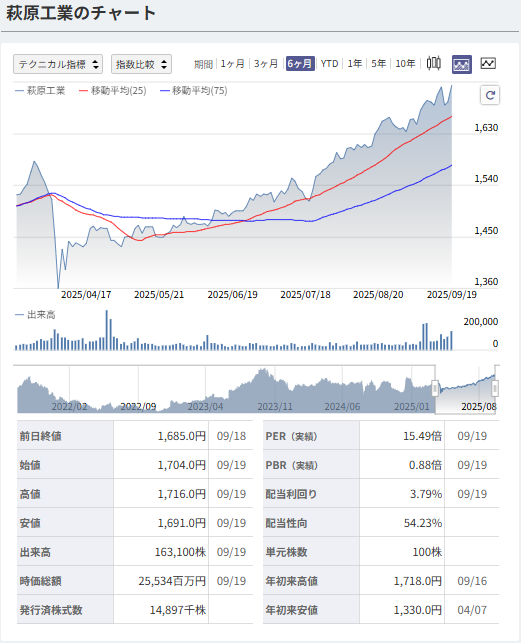Click the 出来高 value 163,100株
The width and height of the screenshot is (521, 643).
pos(180,552)
